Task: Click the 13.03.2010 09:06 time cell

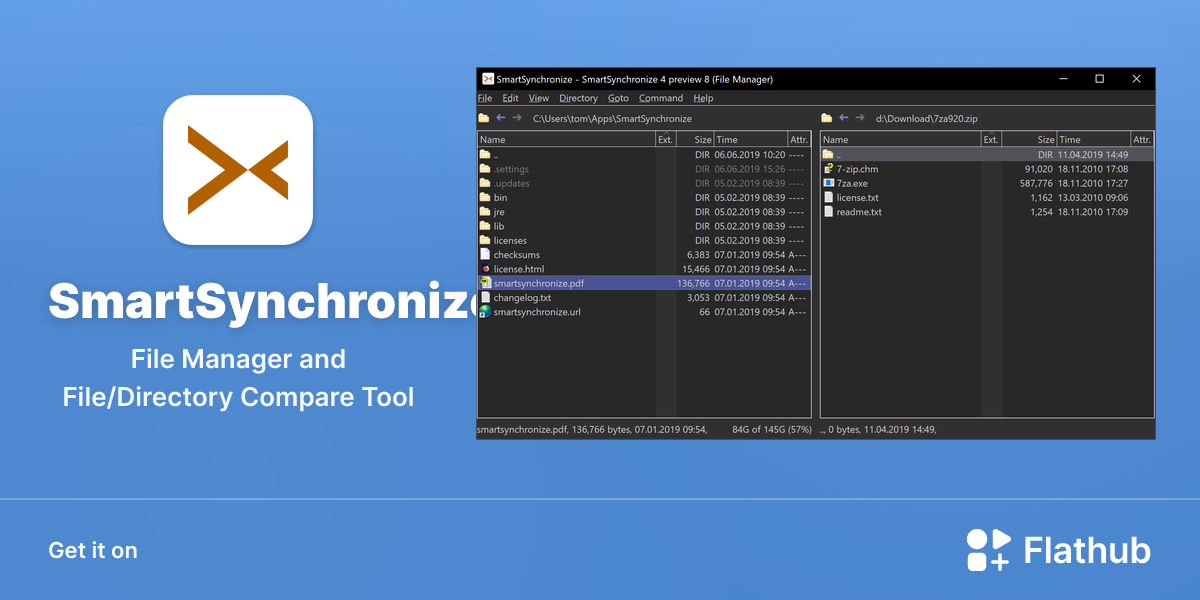Action: [x=1093, y=198]
